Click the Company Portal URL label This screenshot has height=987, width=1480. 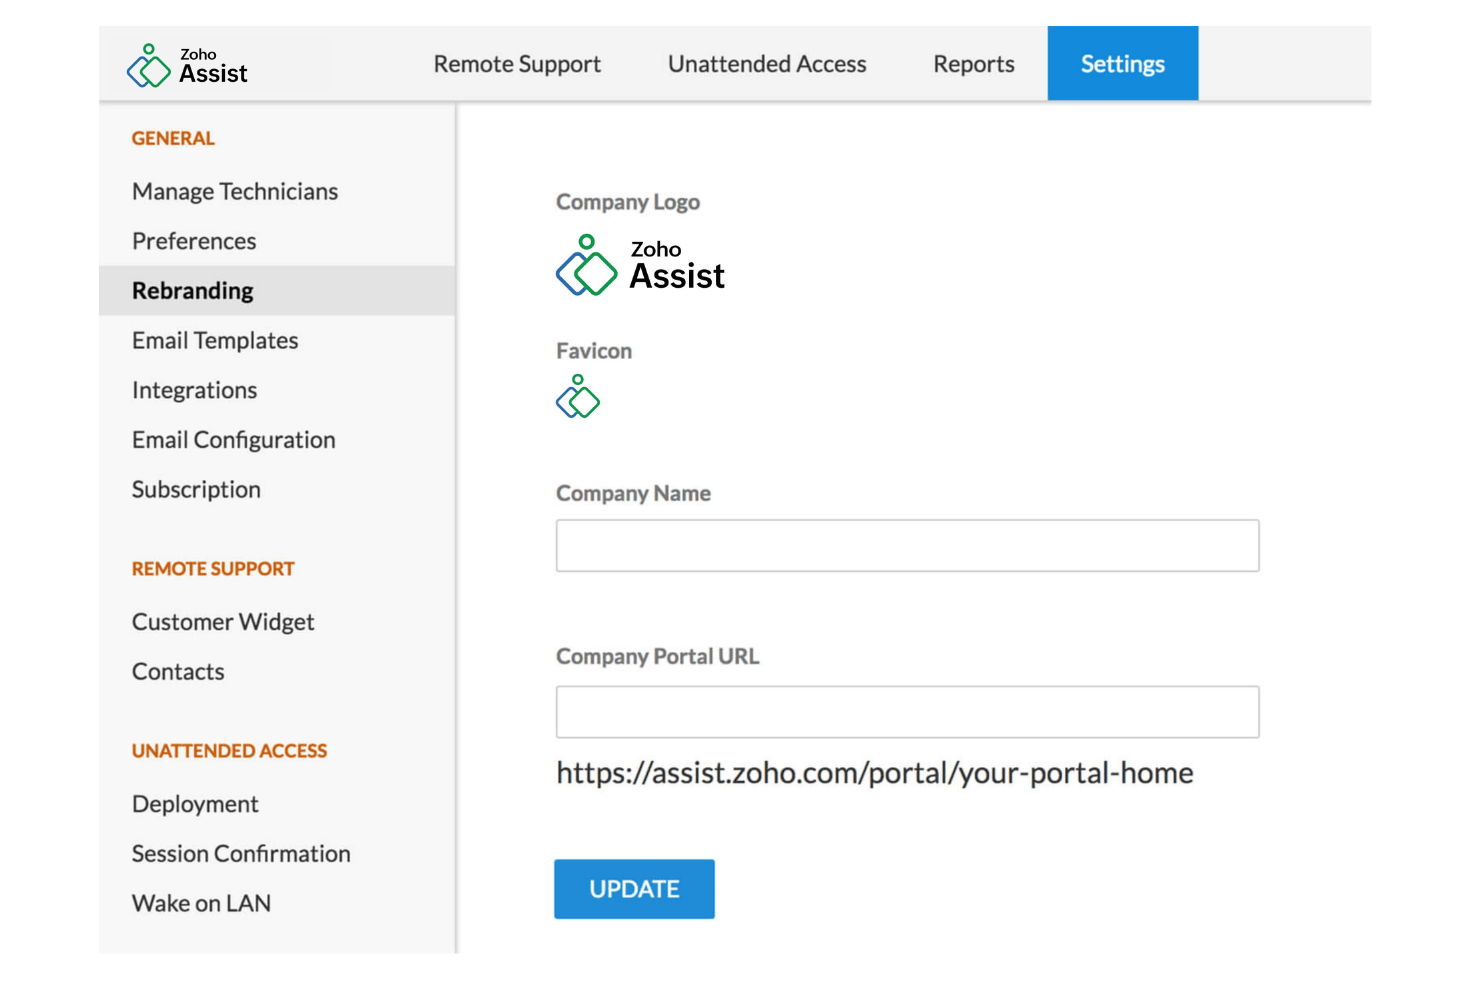(x=657, y=656)
